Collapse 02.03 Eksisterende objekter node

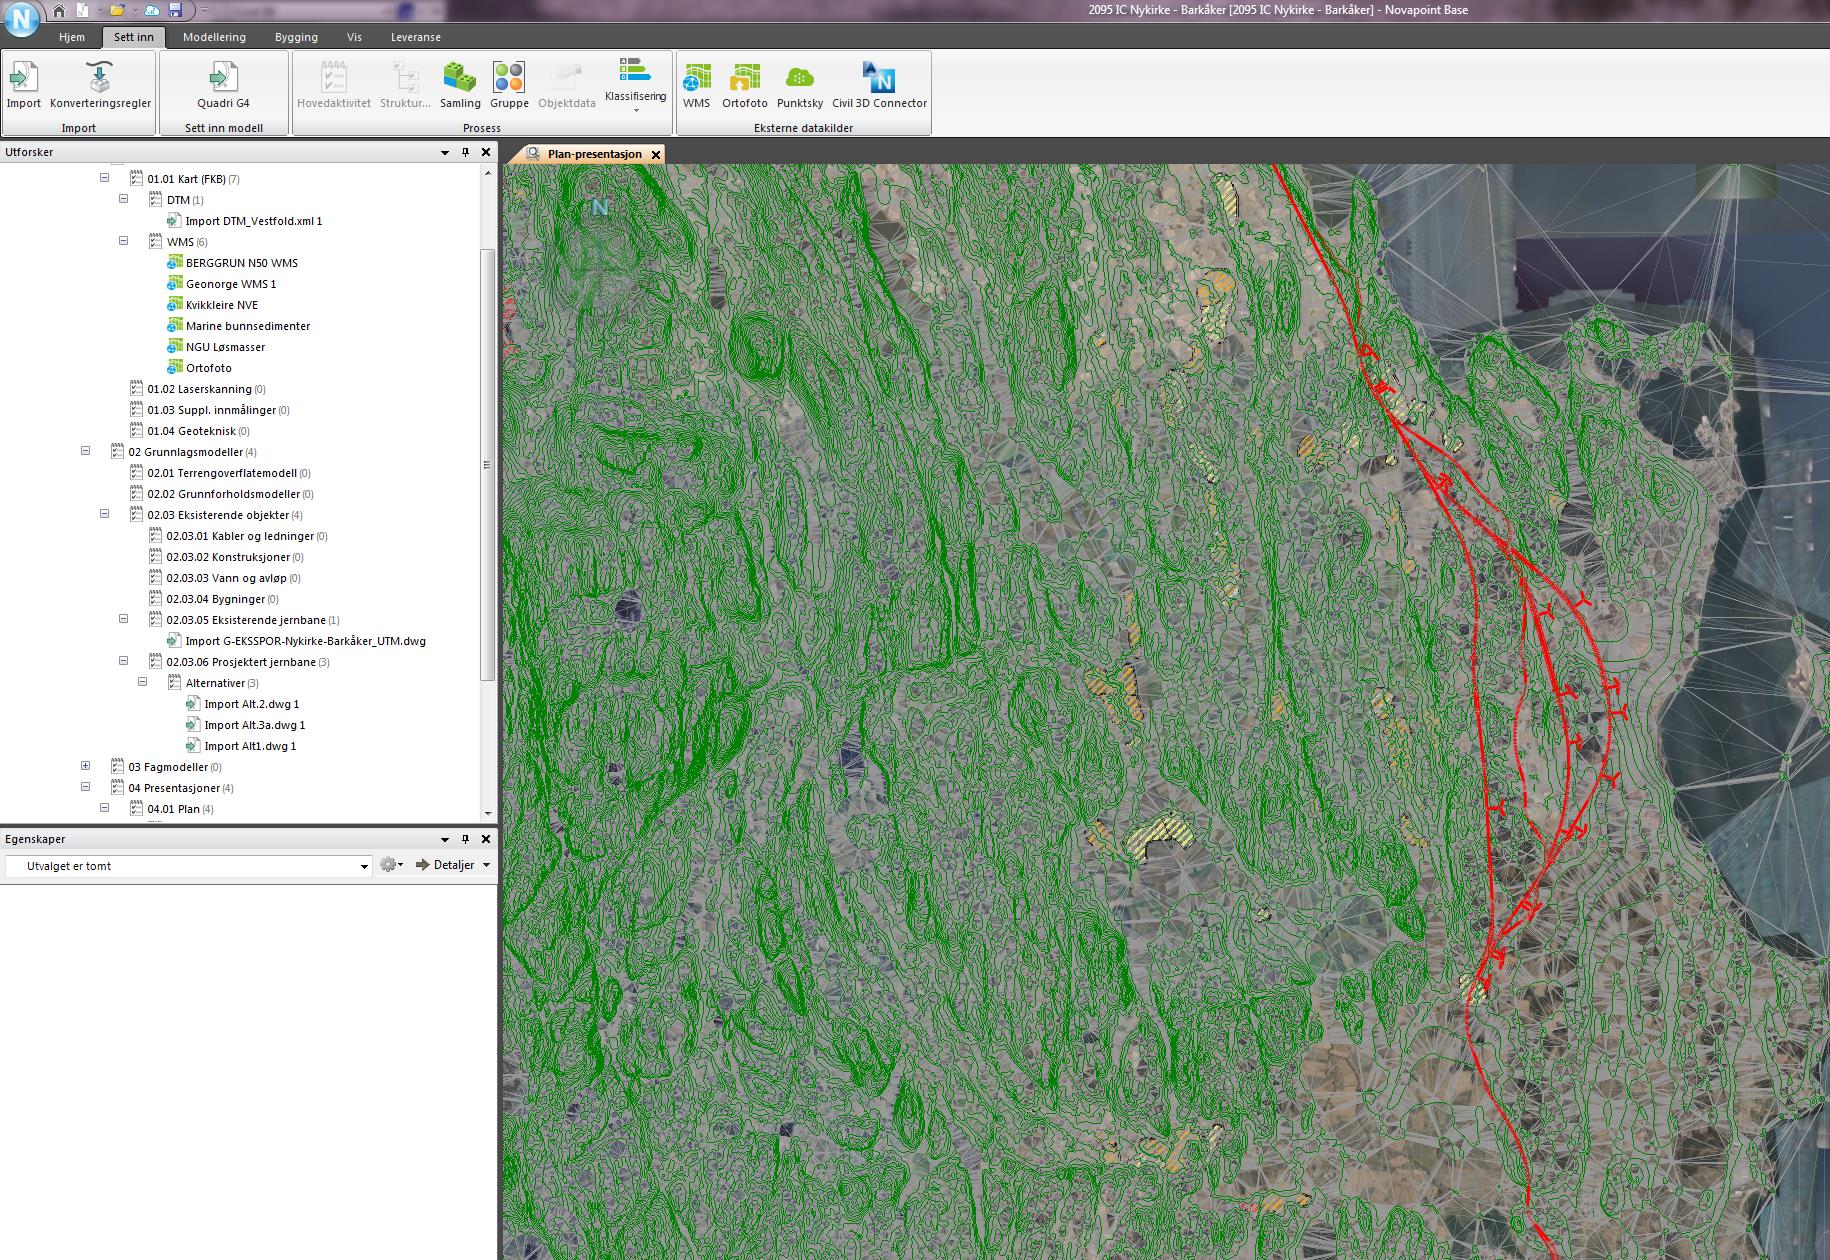tap(104, 514)
